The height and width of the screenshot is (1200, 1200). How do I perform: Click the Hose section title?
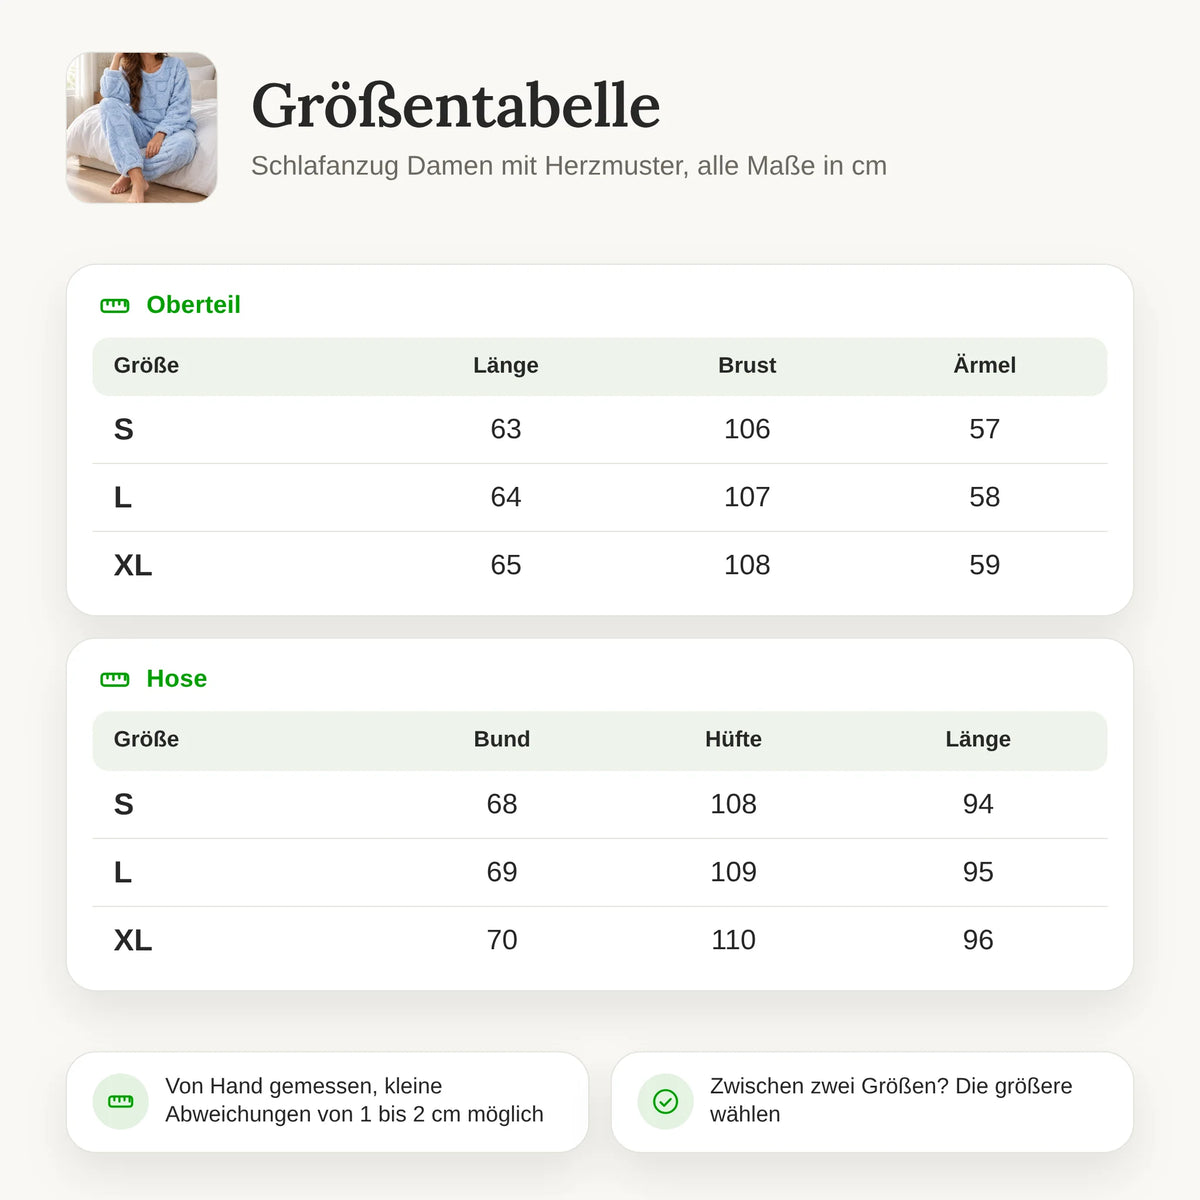(x=177, y=679)
